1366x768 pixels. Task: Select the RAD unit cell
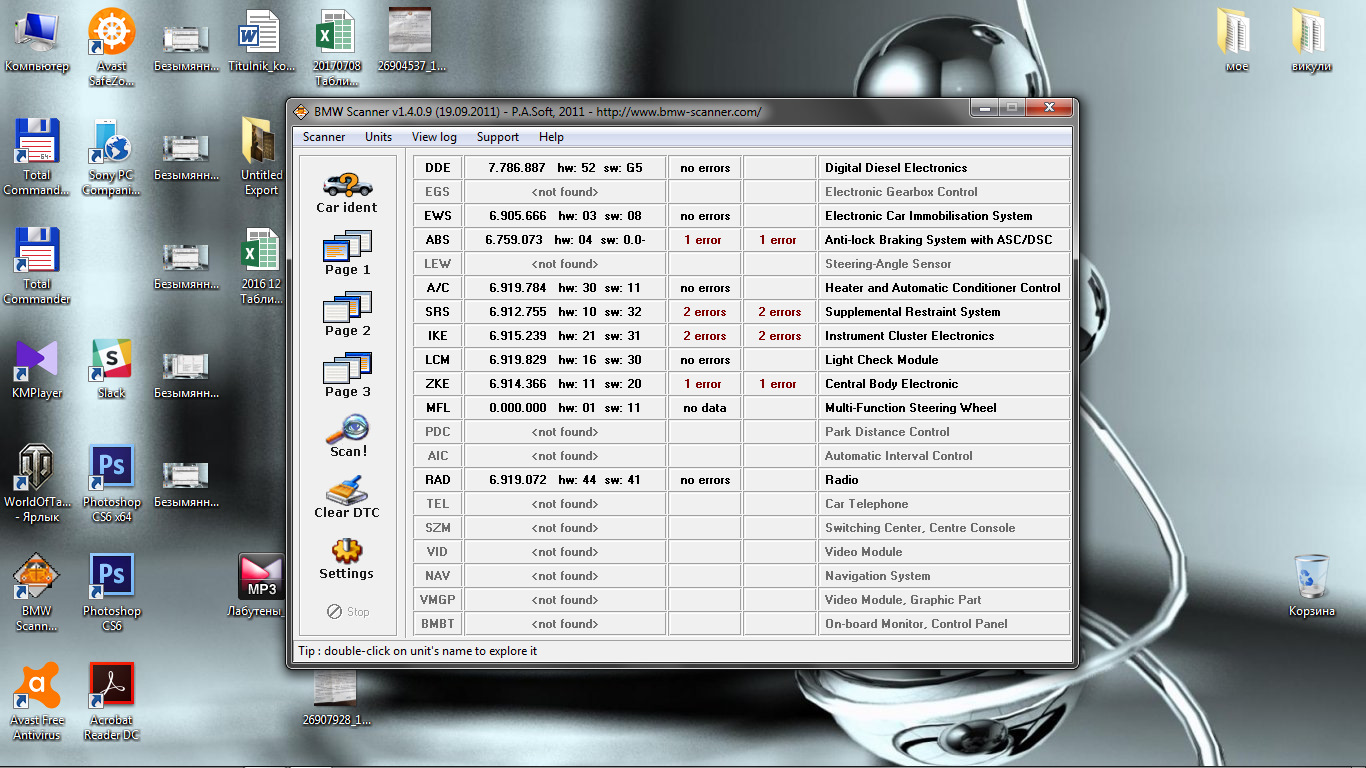[x=438, y=480]
